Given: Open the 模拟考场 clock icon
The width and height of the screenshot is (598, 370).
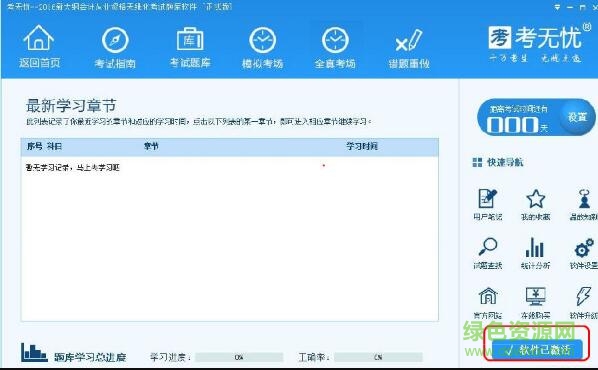Looking at the screenshot, I should coord(263,40).
